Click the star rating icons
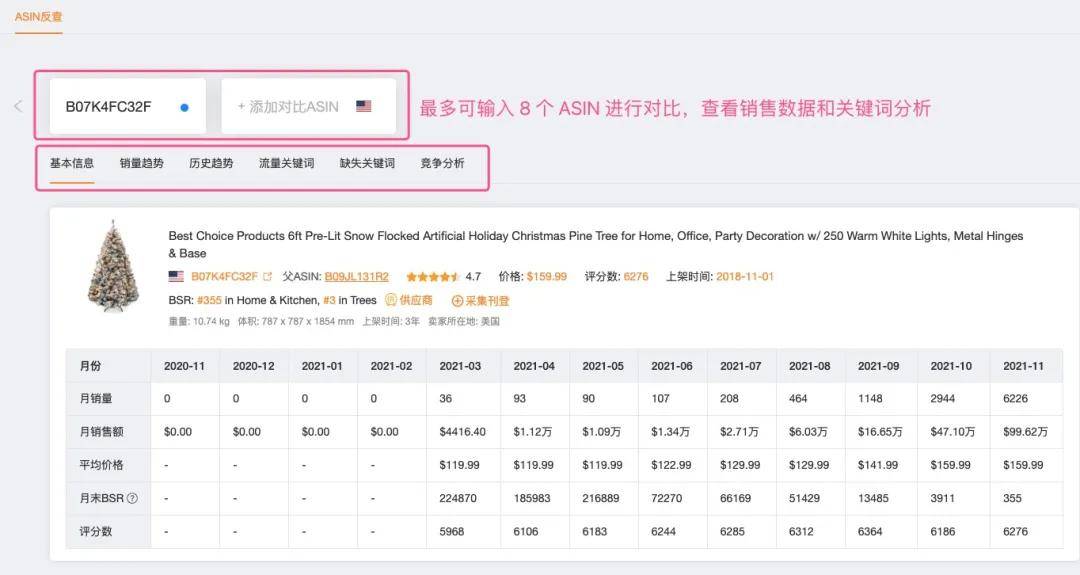The width and height of the screenshot is (1080, 575). click(432, 277)
